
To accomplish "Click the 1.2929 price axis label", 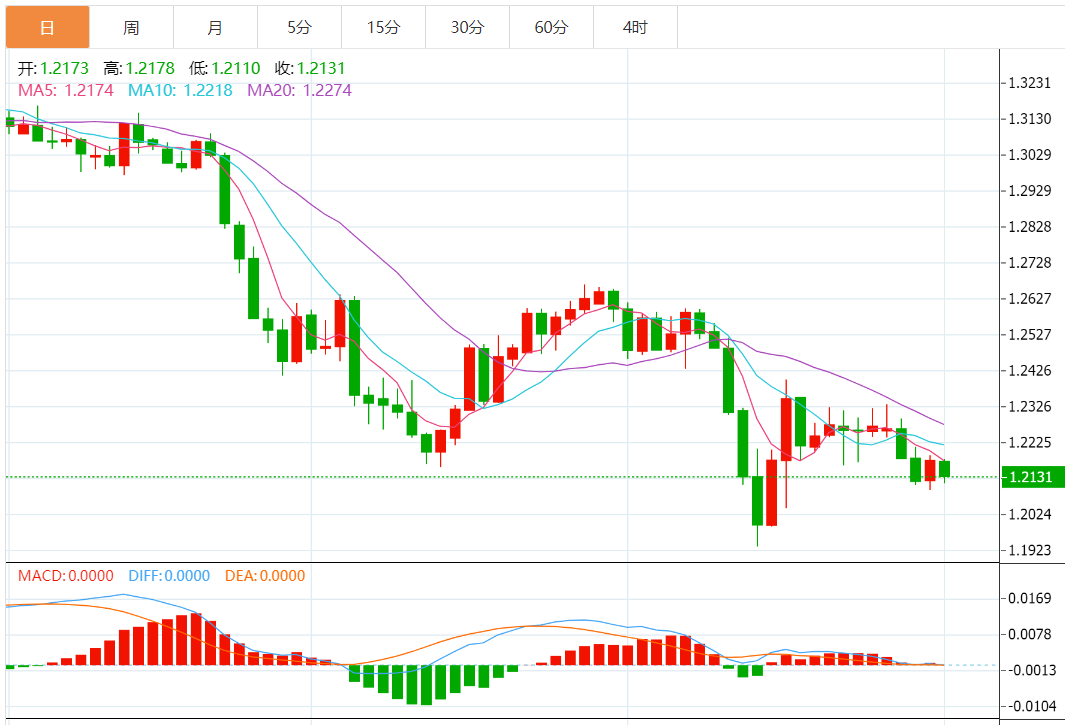I will 1030,191.
